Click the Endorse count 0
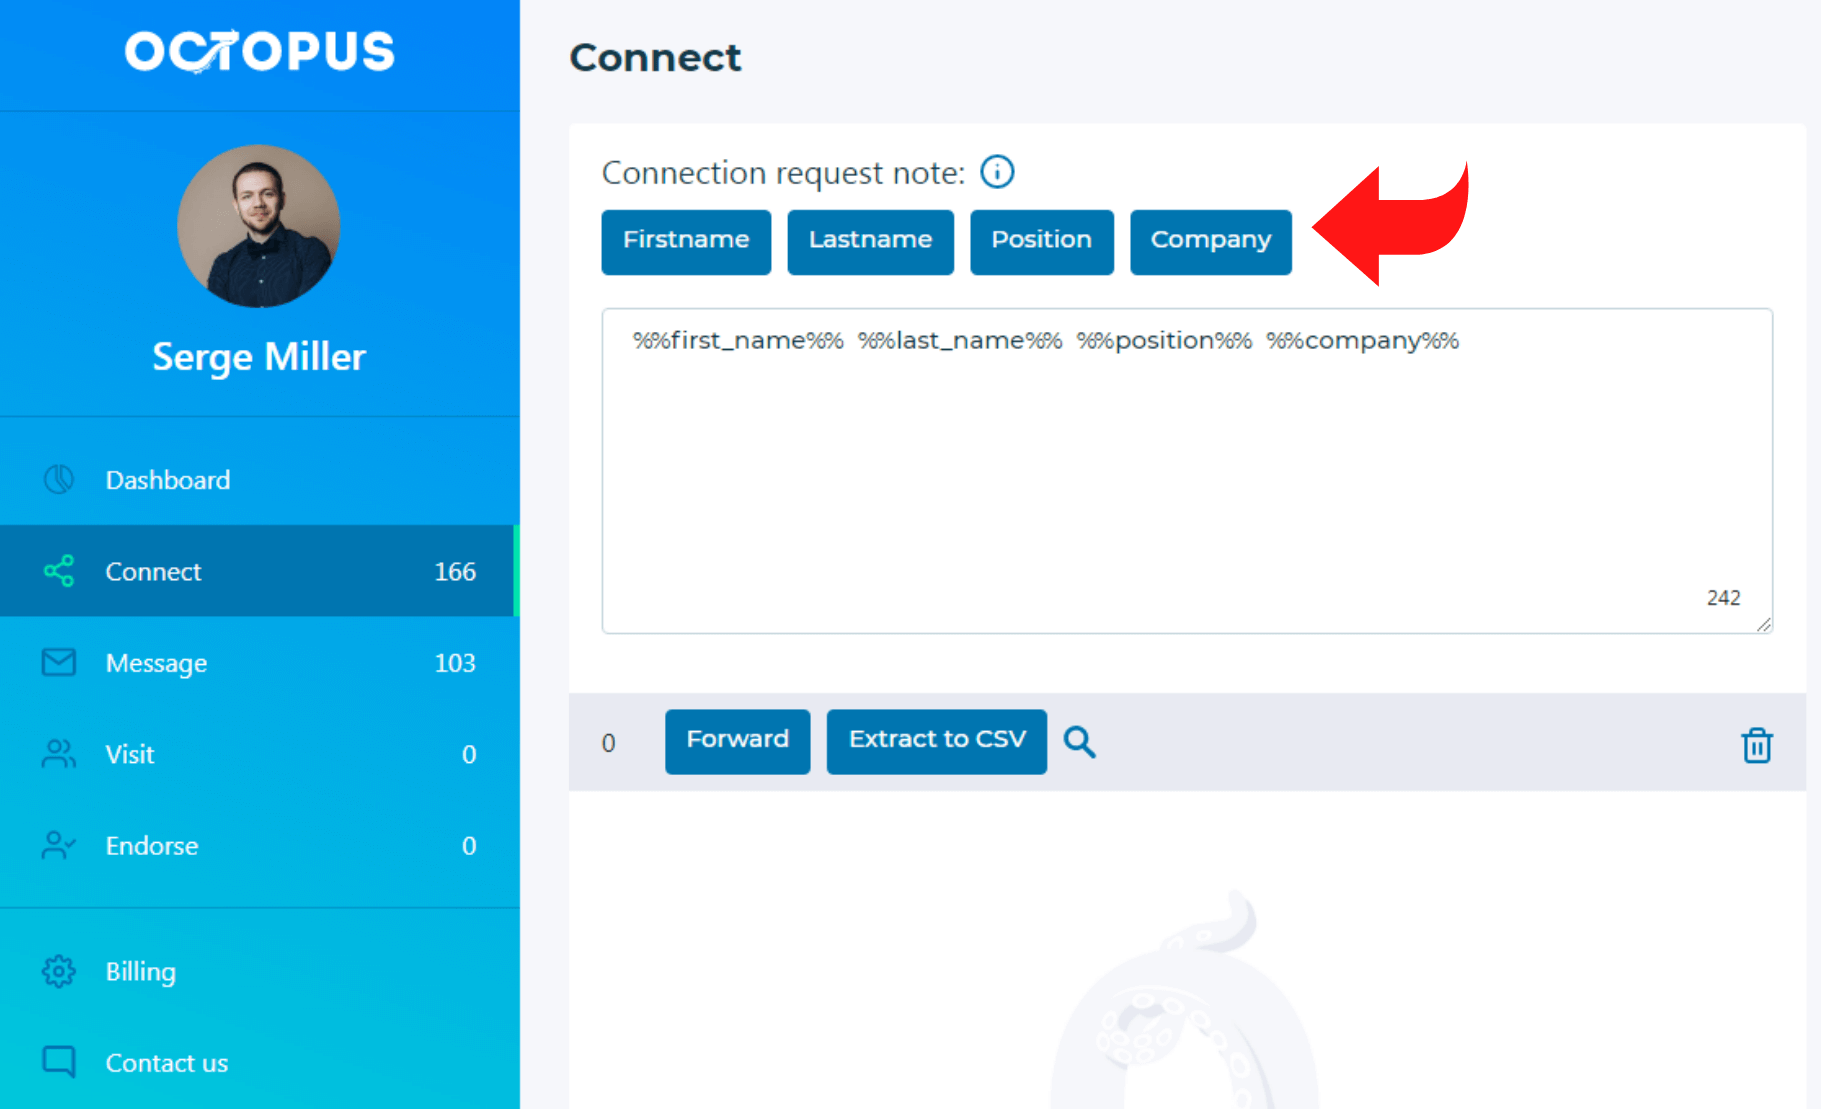Viewport: 1821px width, 1109px height. point(469,845)
